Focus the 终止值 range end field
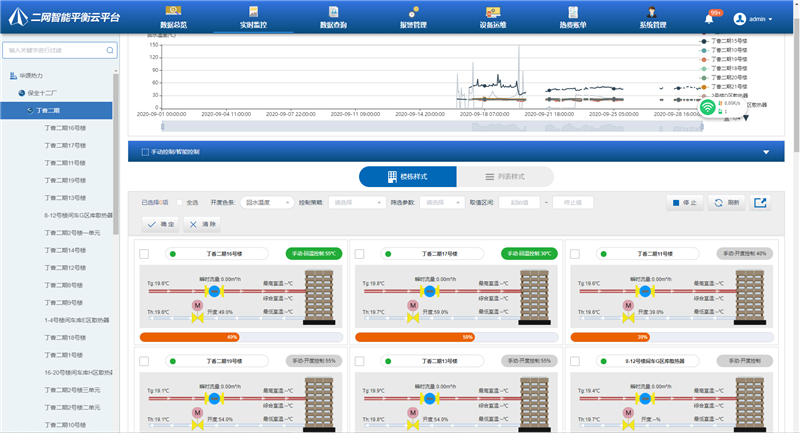The width and height of the screenshot is (800, 433). [573, 202]
